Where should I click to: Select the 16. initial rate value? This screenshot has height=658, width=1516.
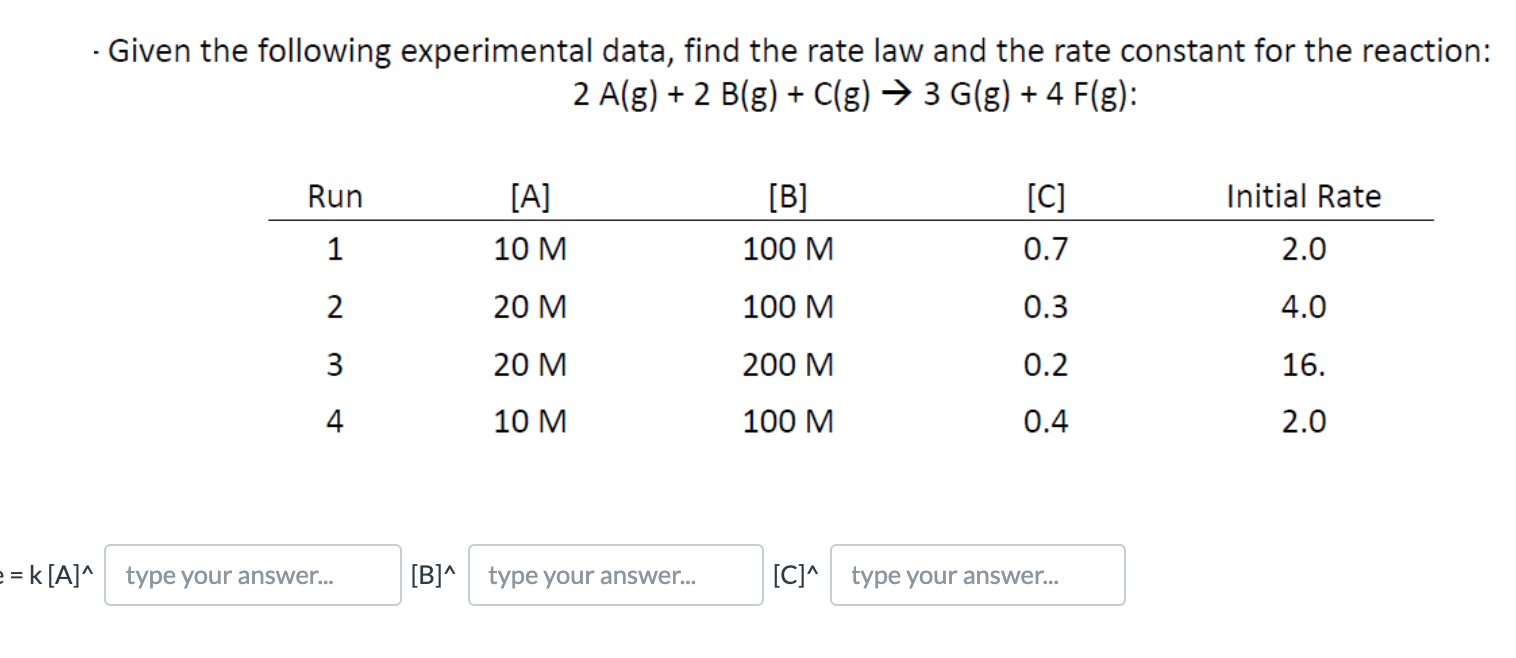[x=1302, y=364]
